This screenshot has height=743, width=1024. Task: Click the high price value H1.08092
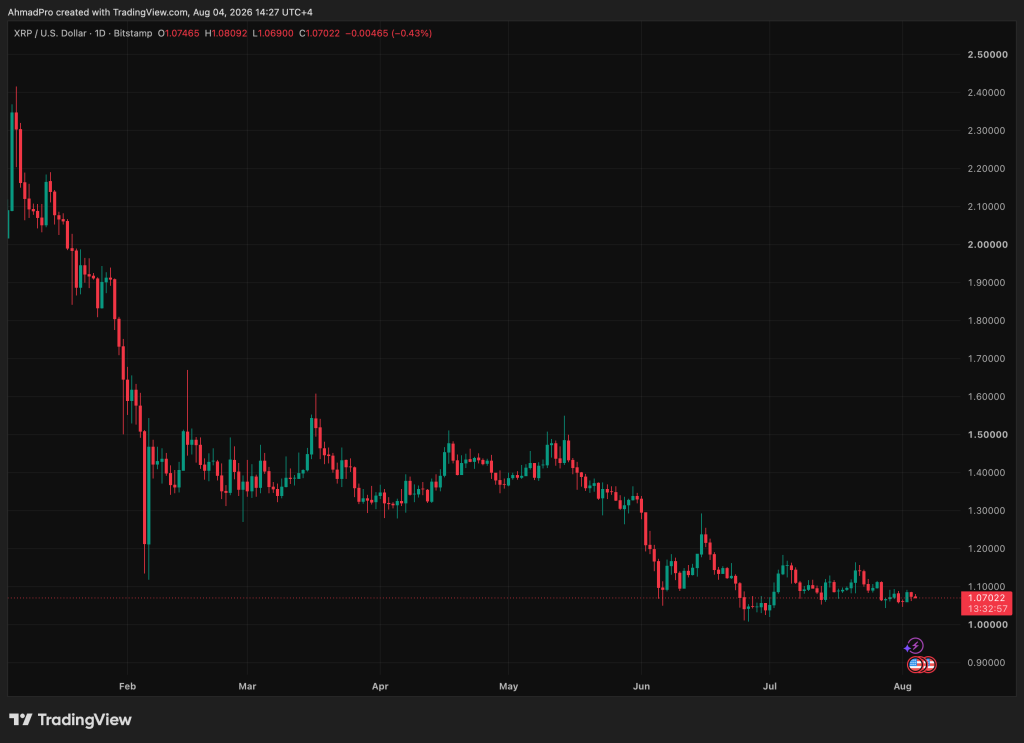(x=226, y=33)
